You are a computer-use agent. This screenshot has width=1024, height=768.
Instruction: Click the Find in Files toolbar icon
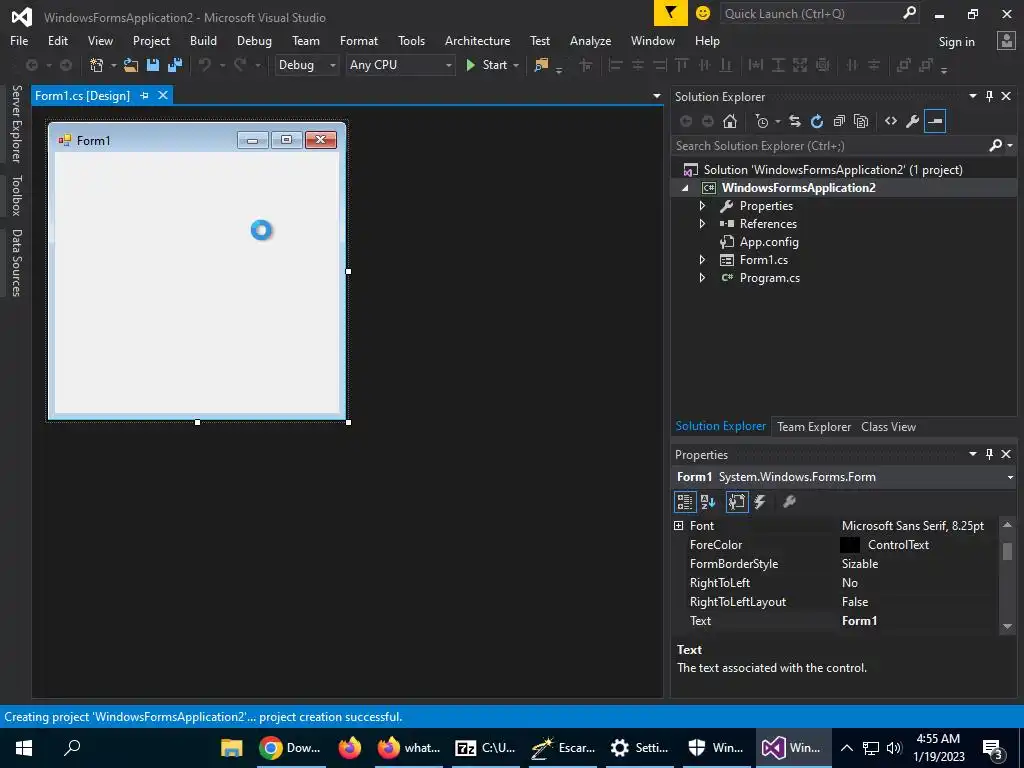[541, 65]
